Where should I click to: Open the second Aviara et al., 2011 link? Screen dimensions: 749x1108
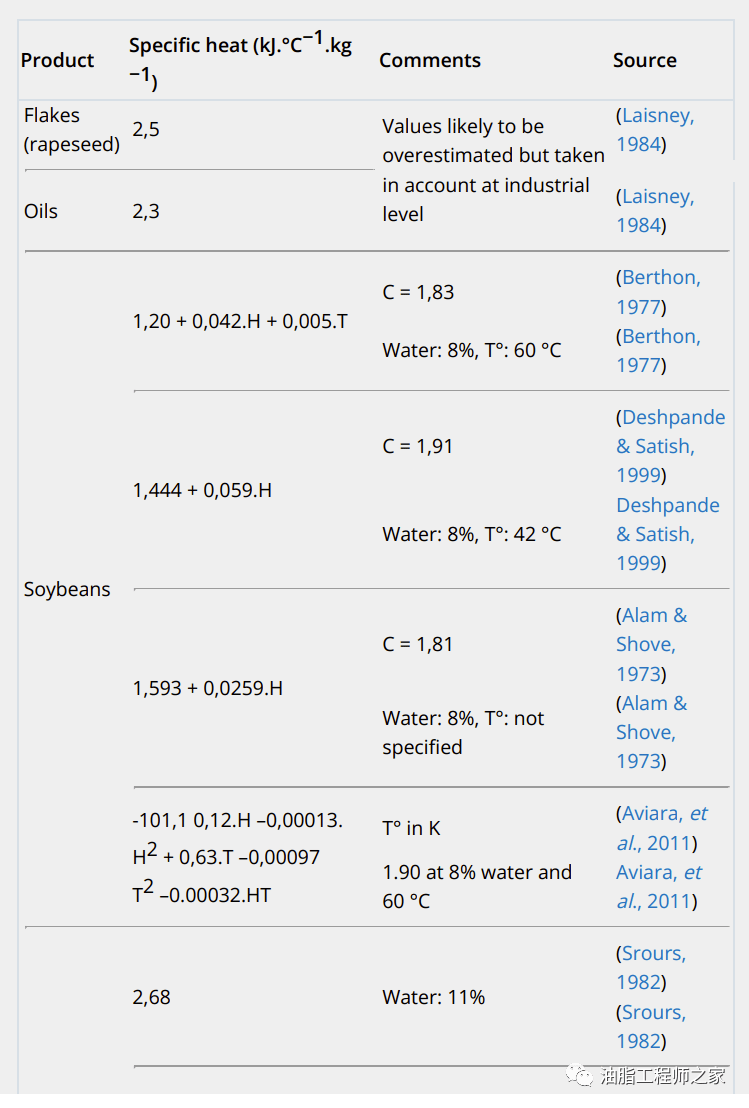click(x=658, y=886)
